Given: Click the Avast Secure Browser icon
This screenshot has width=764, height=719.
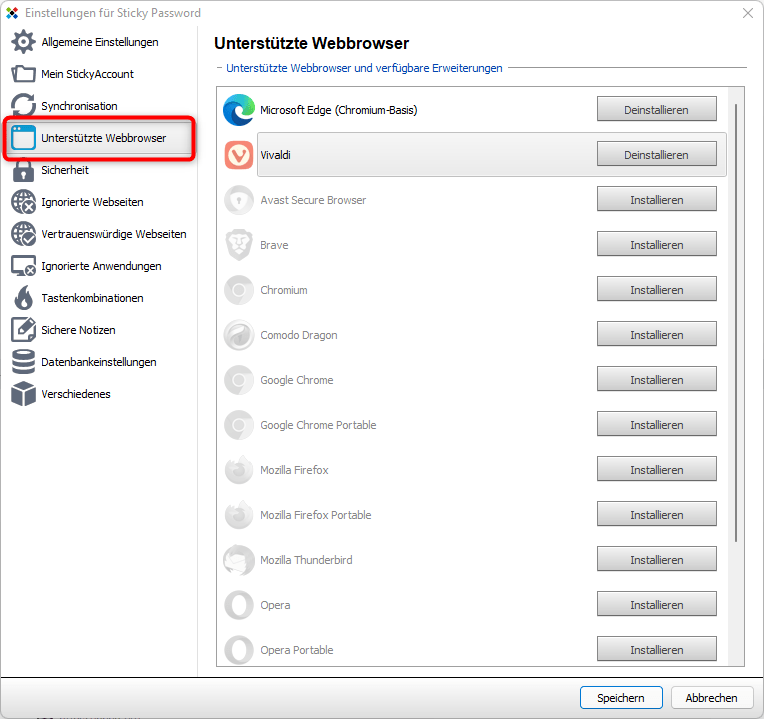Looking at the screenshot, I should click(x=239, y=200).
